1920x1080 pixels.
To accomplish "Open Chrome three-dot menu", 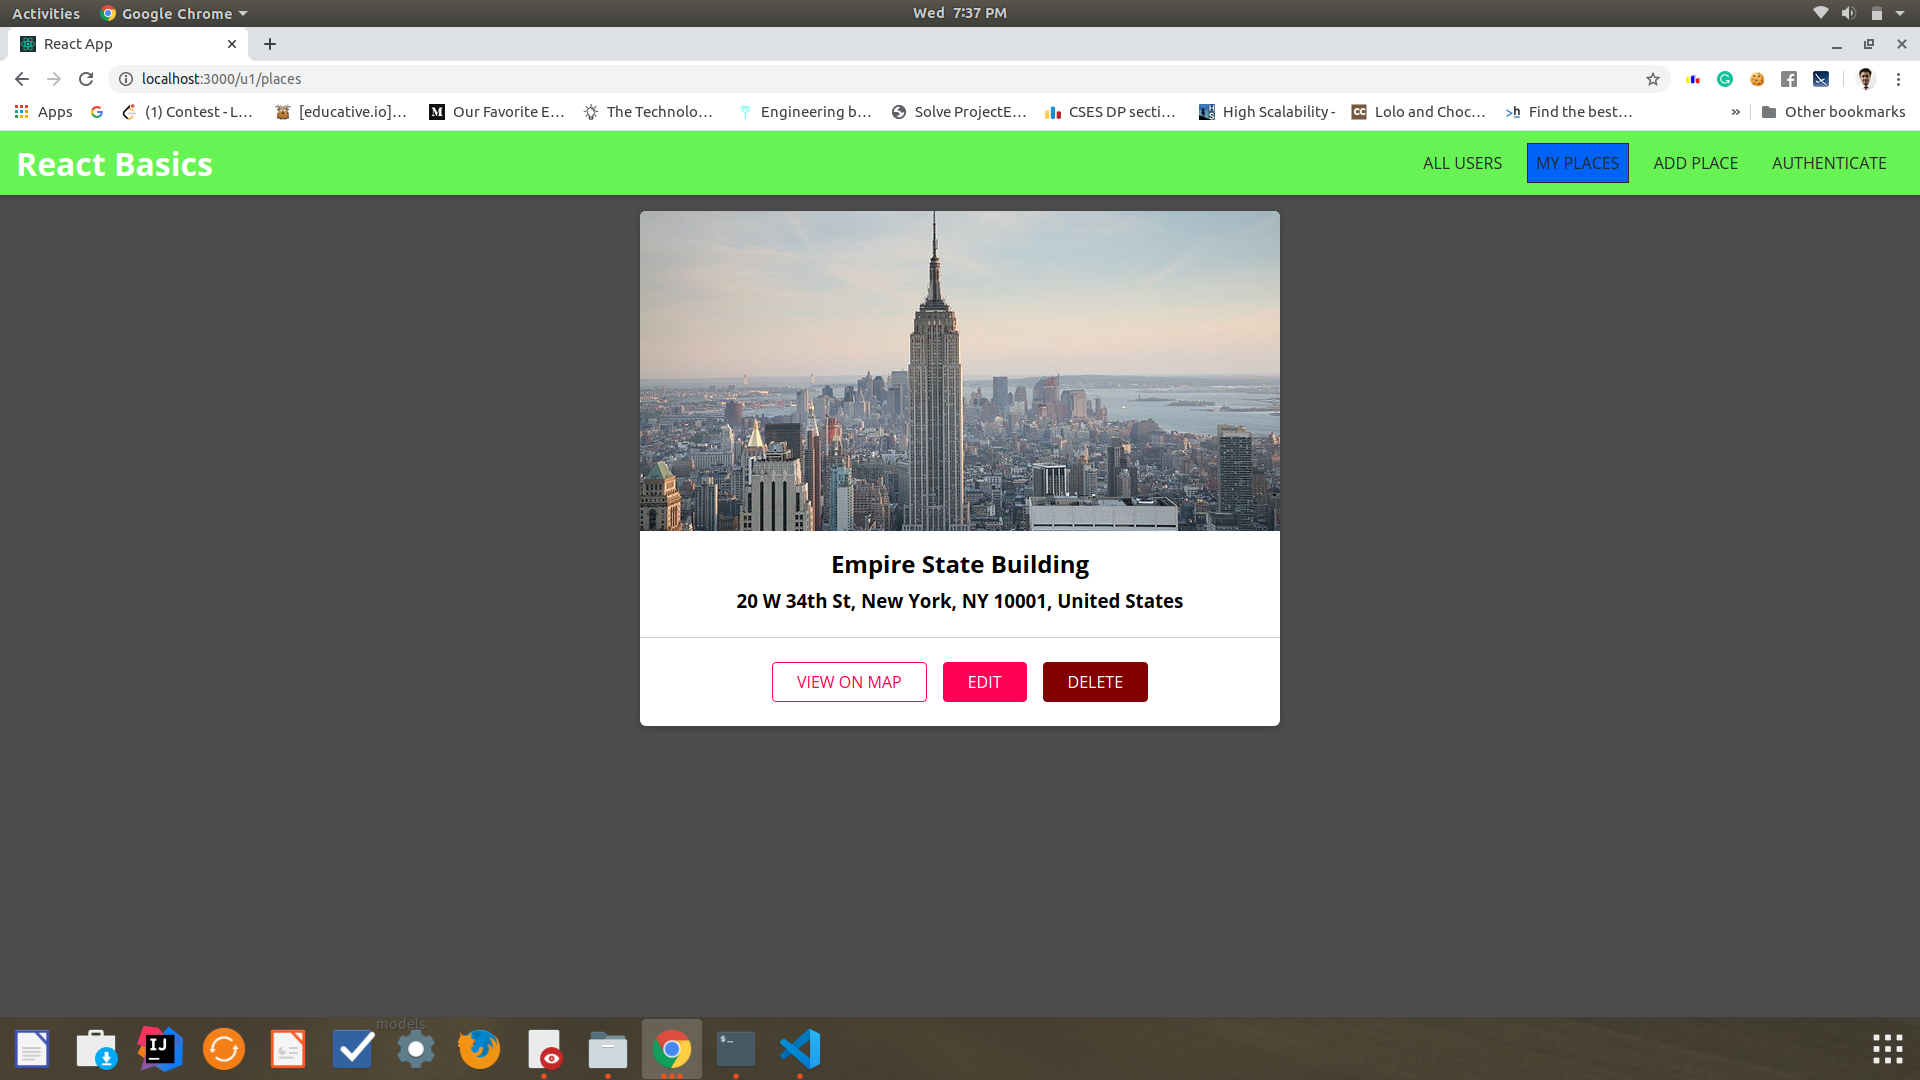I will click(x=1898, y=79).
